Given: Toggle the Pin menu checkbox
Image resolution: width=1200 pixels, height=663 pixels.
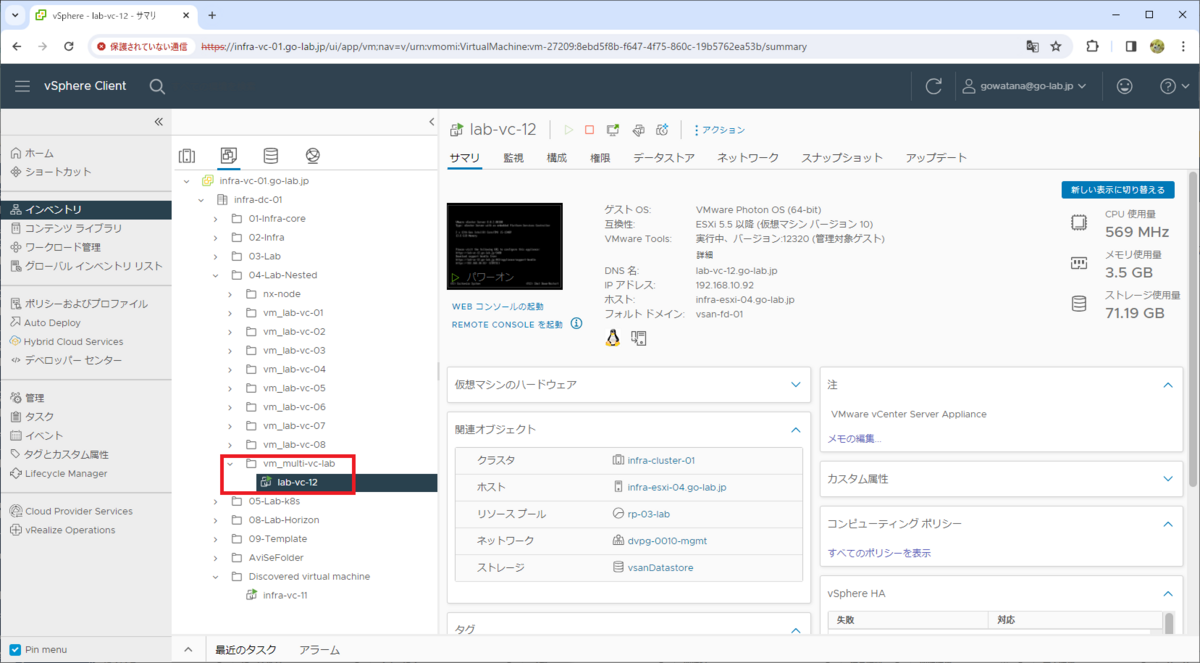Looking at the screenshot, I should click(x=15, y=650).
